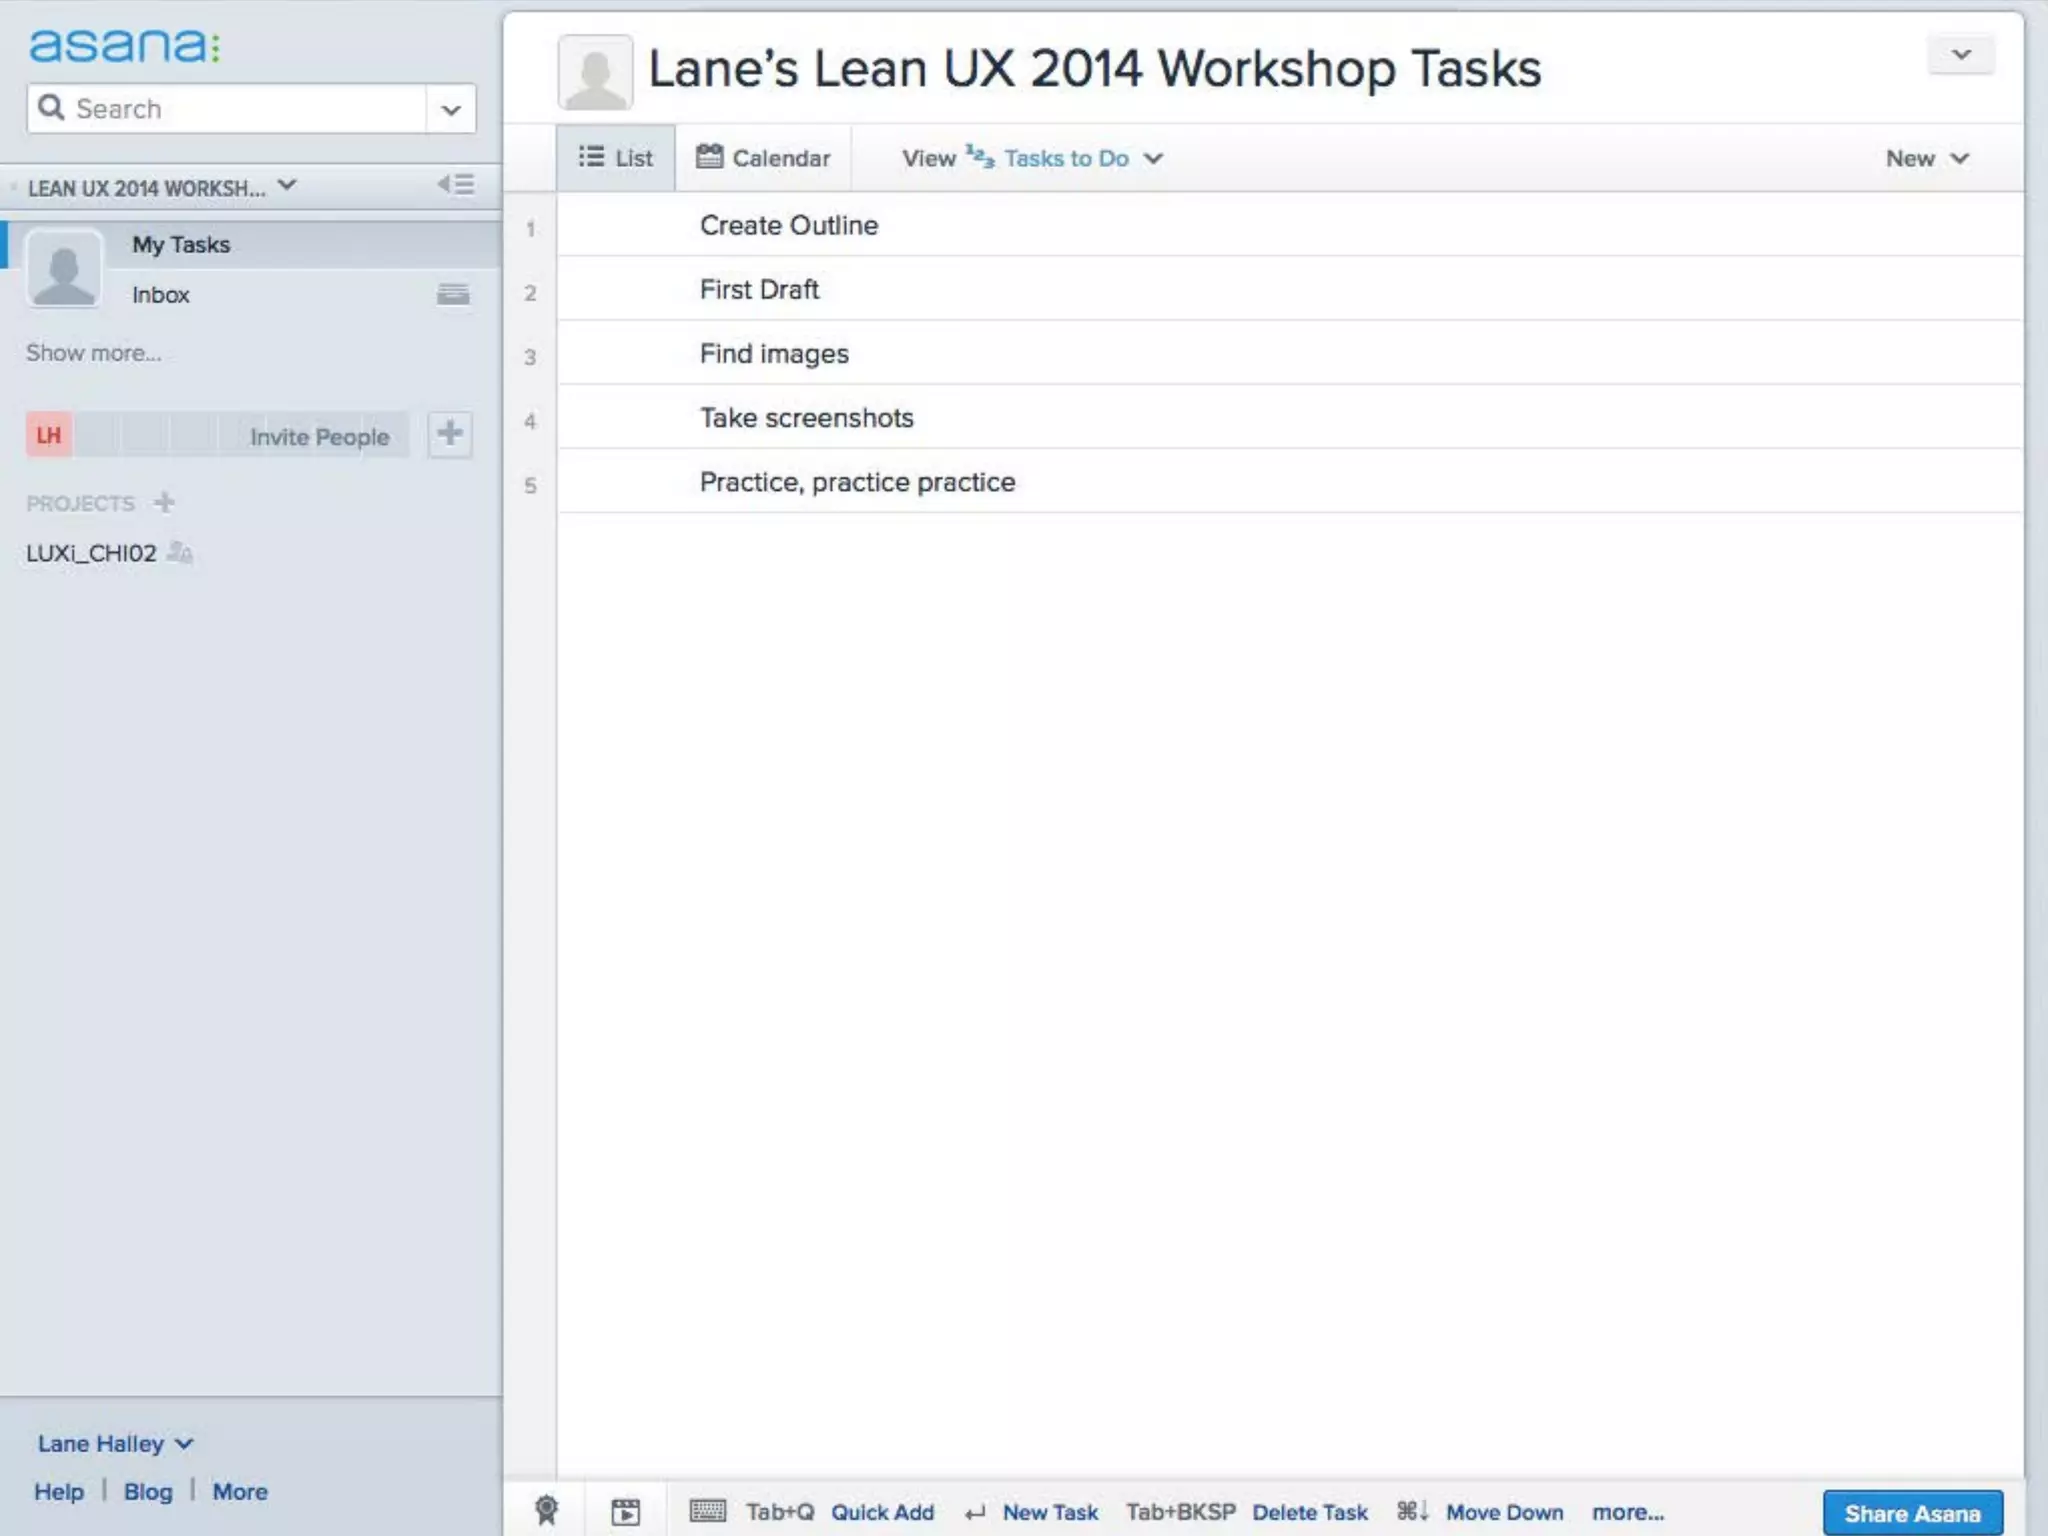Open the New dropdown menu

(1926, 158)
